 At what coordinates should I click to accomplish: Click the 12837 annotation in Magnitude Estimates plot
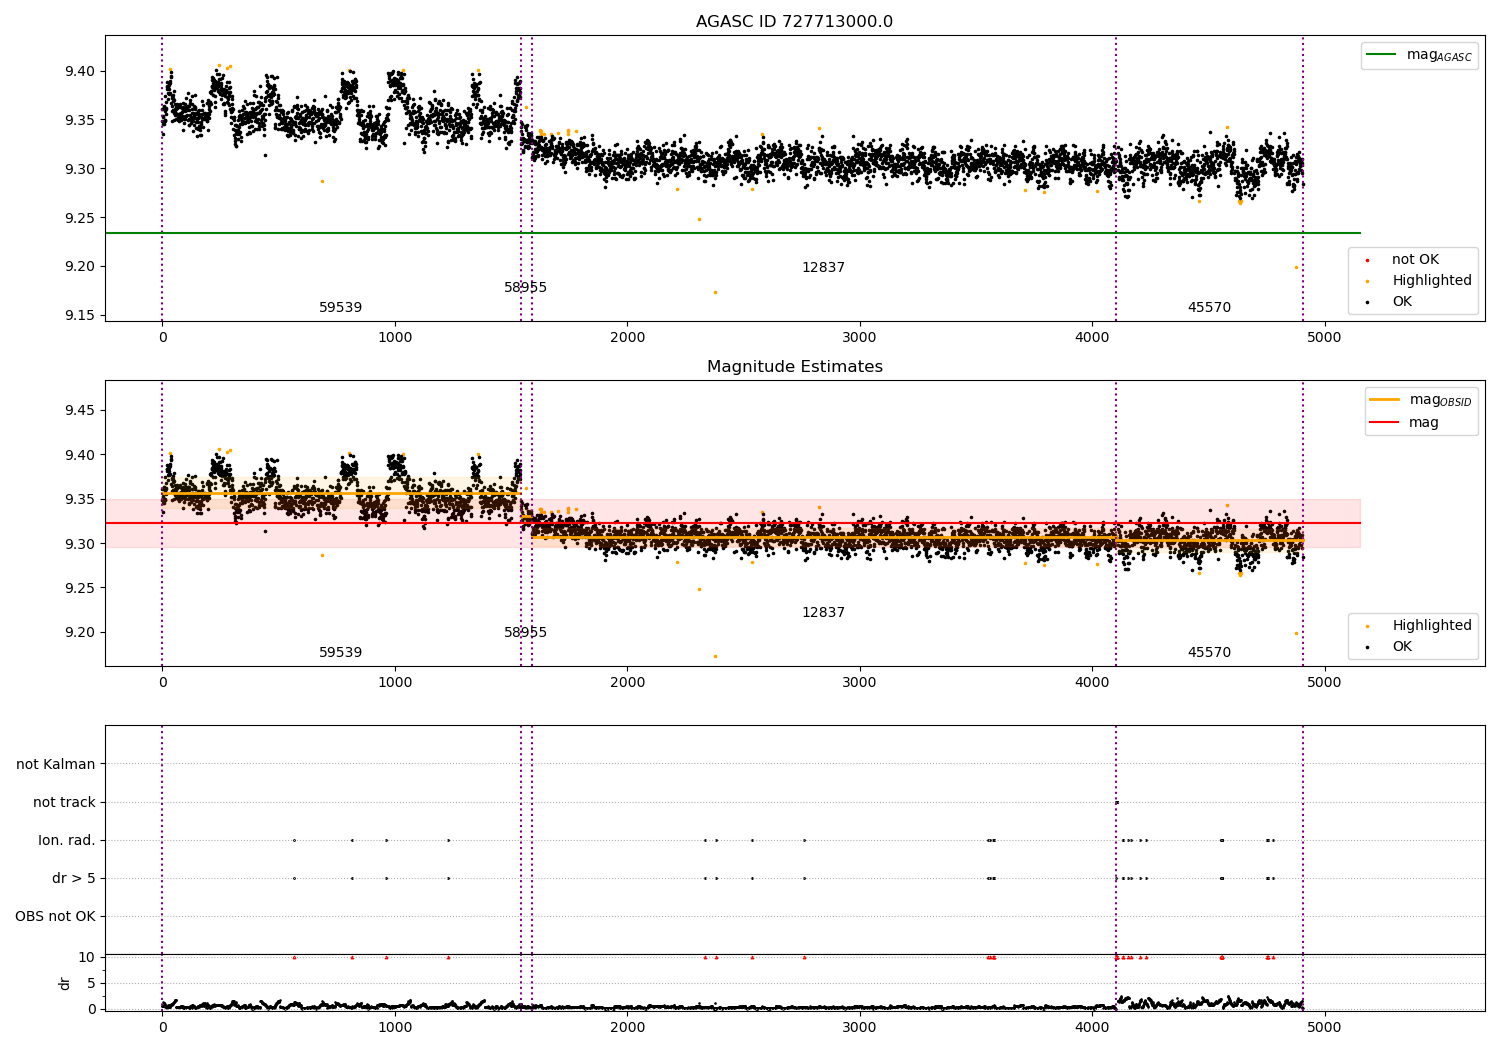[823, 613]
